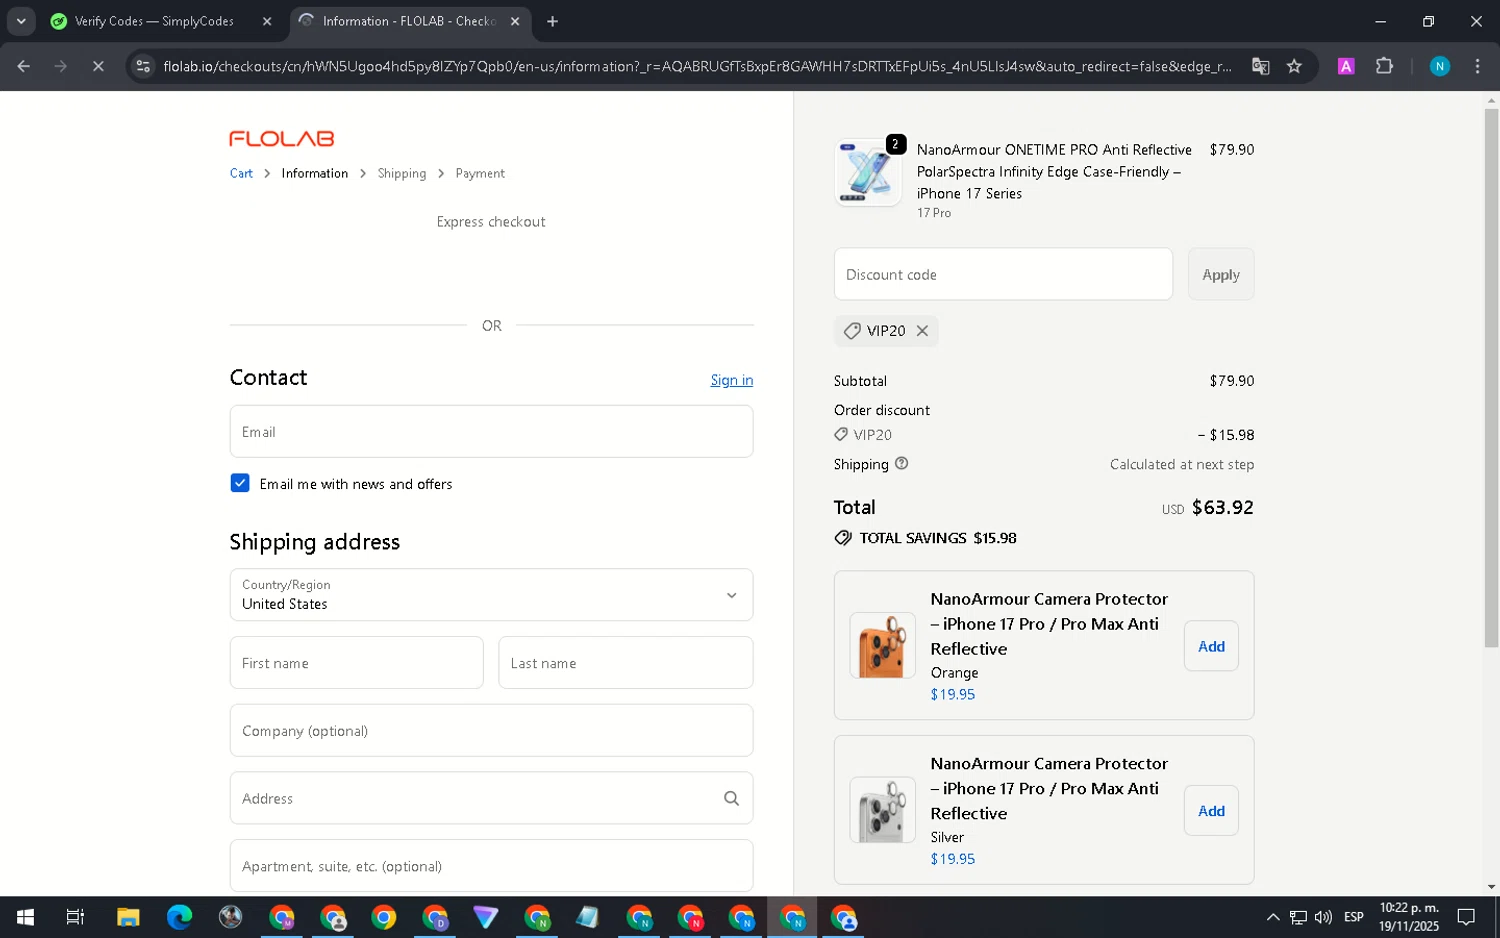Close the Verify Codes SimplyCodes tab
Image resolution: width=1500 pixels, height=938 pixels.
267,21
